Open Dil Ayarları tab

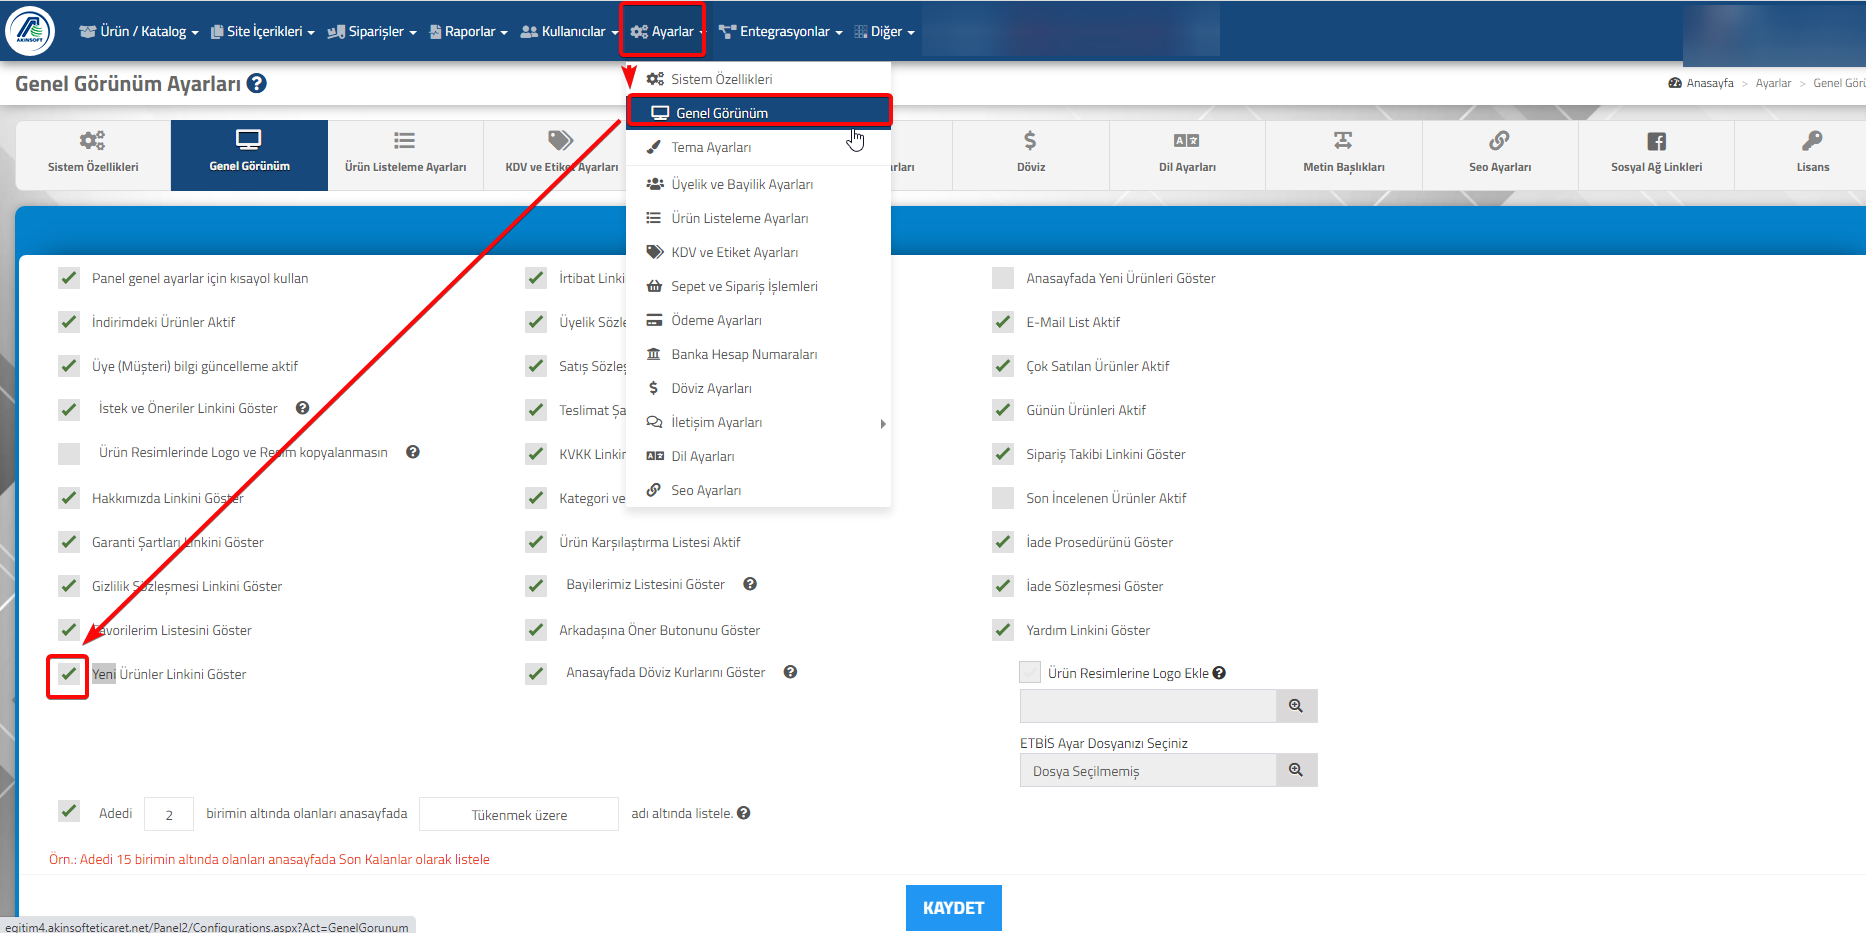point(1187,155)
